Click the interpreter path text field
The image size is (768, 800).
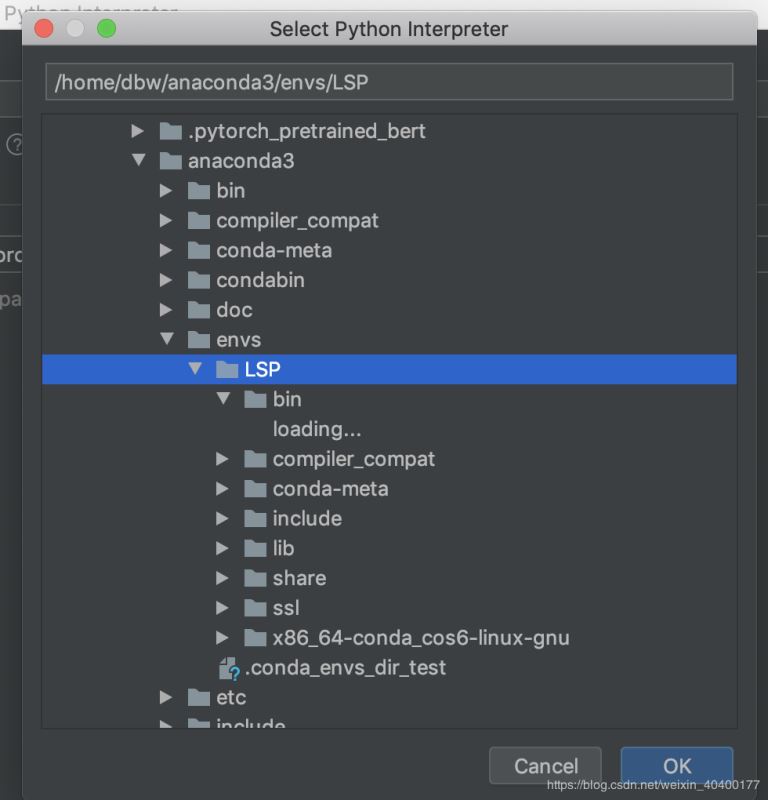(x=389, y=82)
